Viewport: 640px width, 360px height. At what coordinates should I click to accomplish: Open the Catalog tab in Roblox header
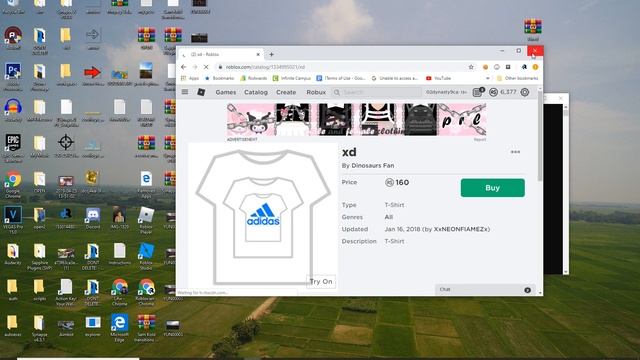coord(256,92)
